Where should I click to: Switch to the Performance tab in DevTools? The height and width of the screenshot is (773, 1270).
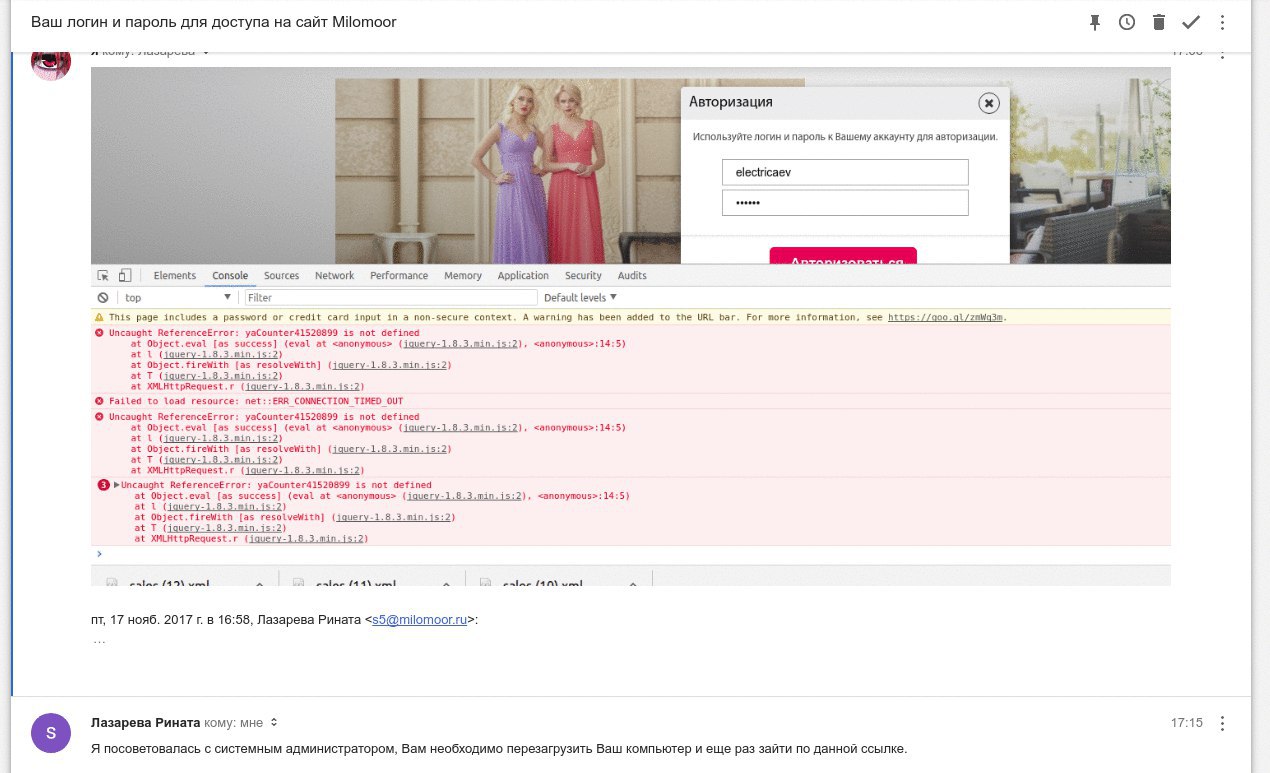click(399, 276)
